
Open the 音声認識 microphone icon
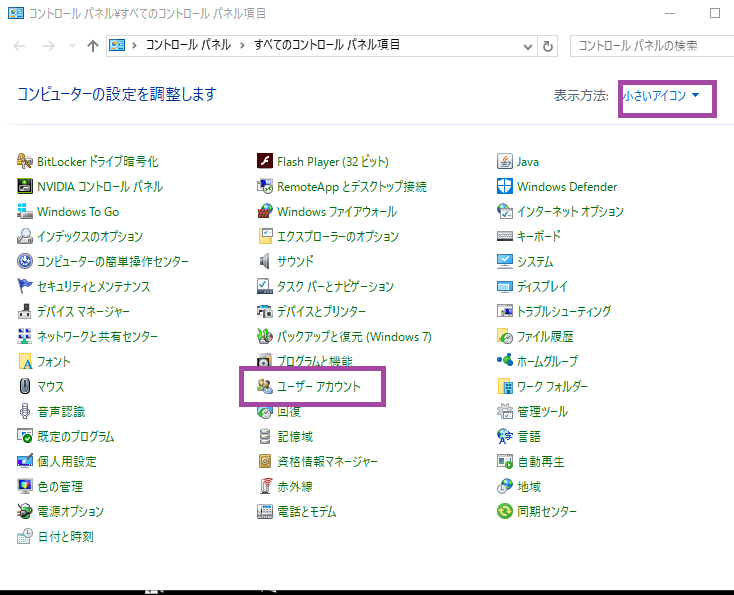coord(24,411)
